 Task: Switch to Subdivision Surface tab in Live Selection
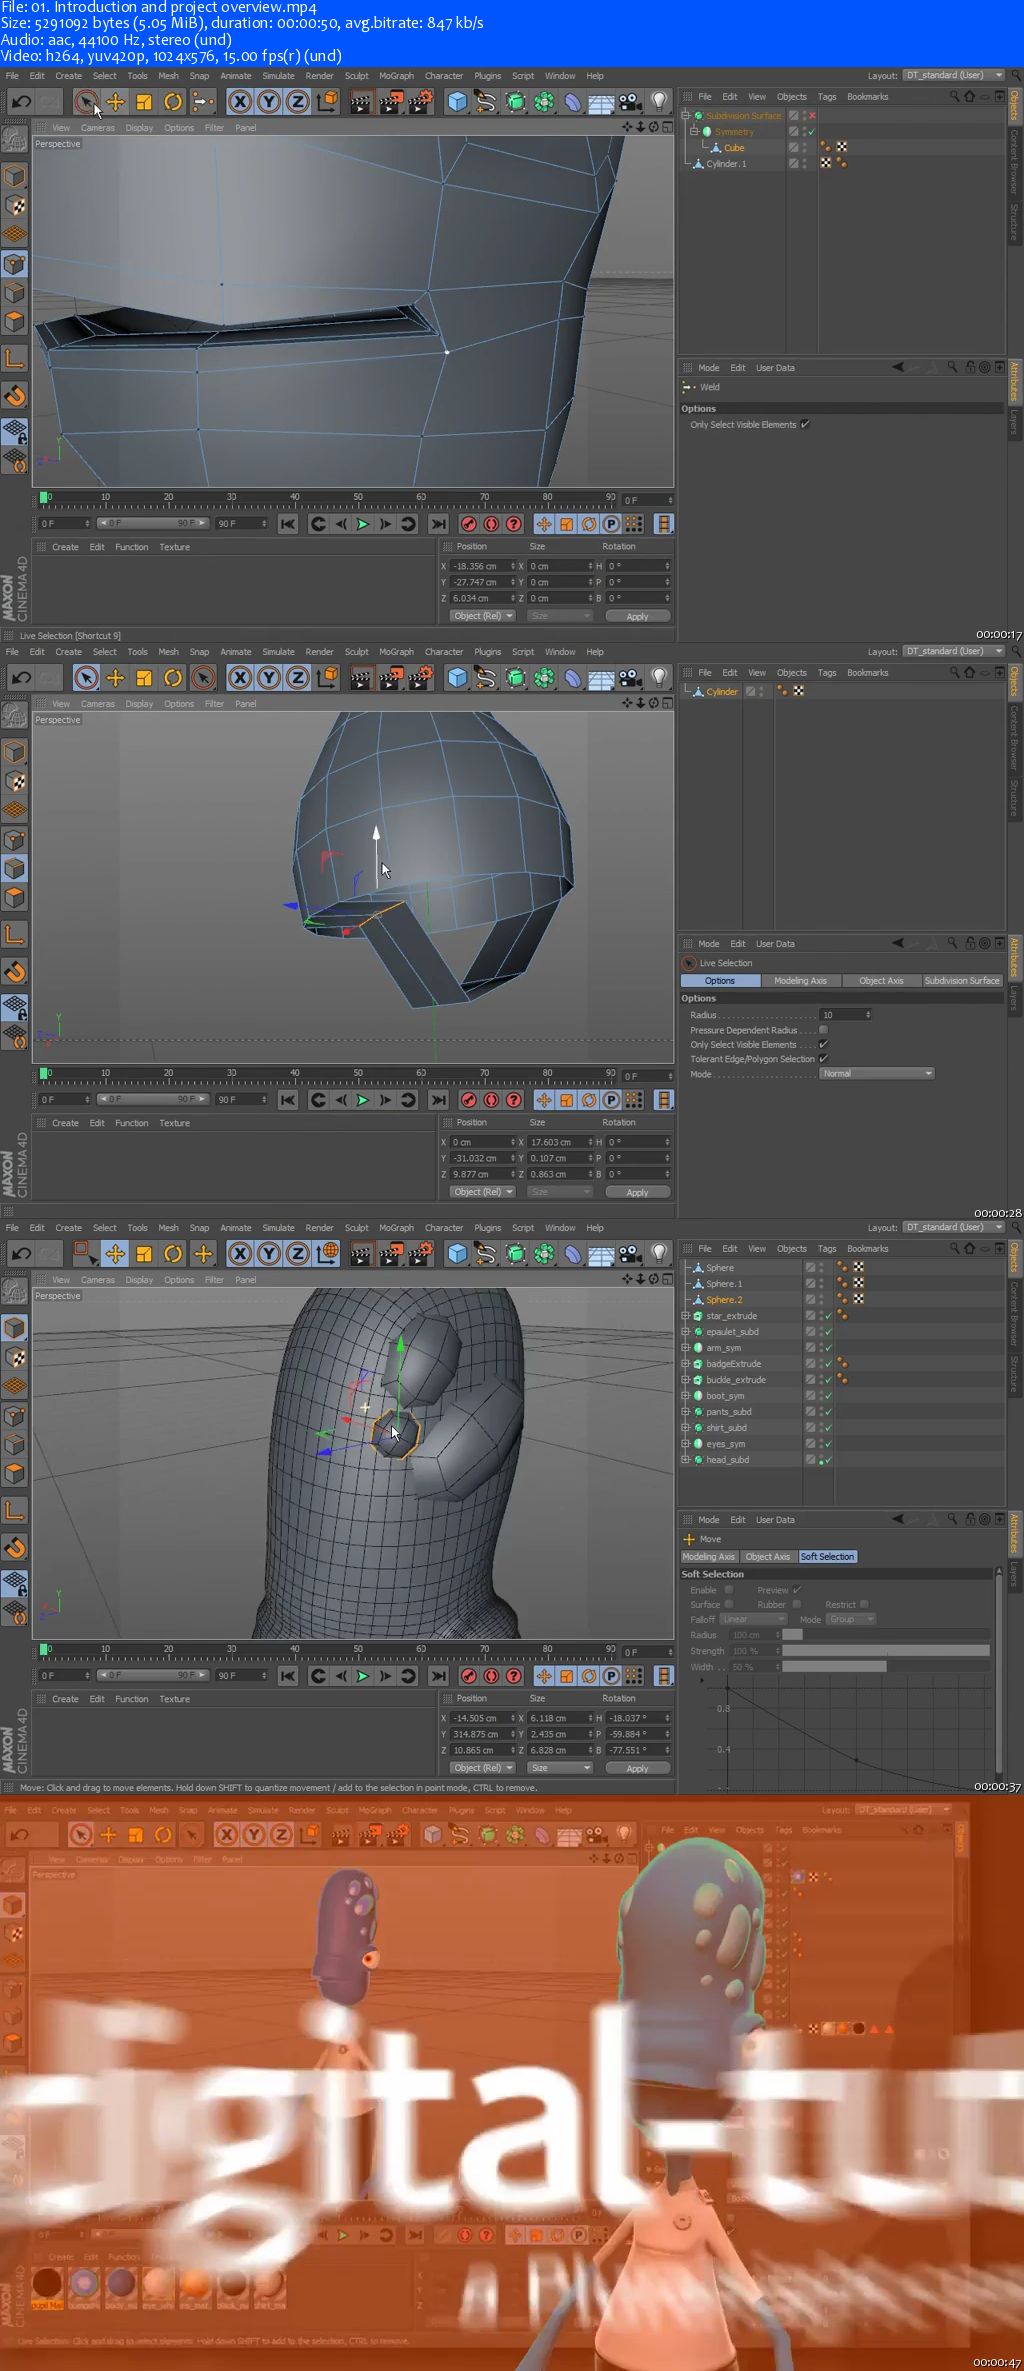click(x=962, y=981)
